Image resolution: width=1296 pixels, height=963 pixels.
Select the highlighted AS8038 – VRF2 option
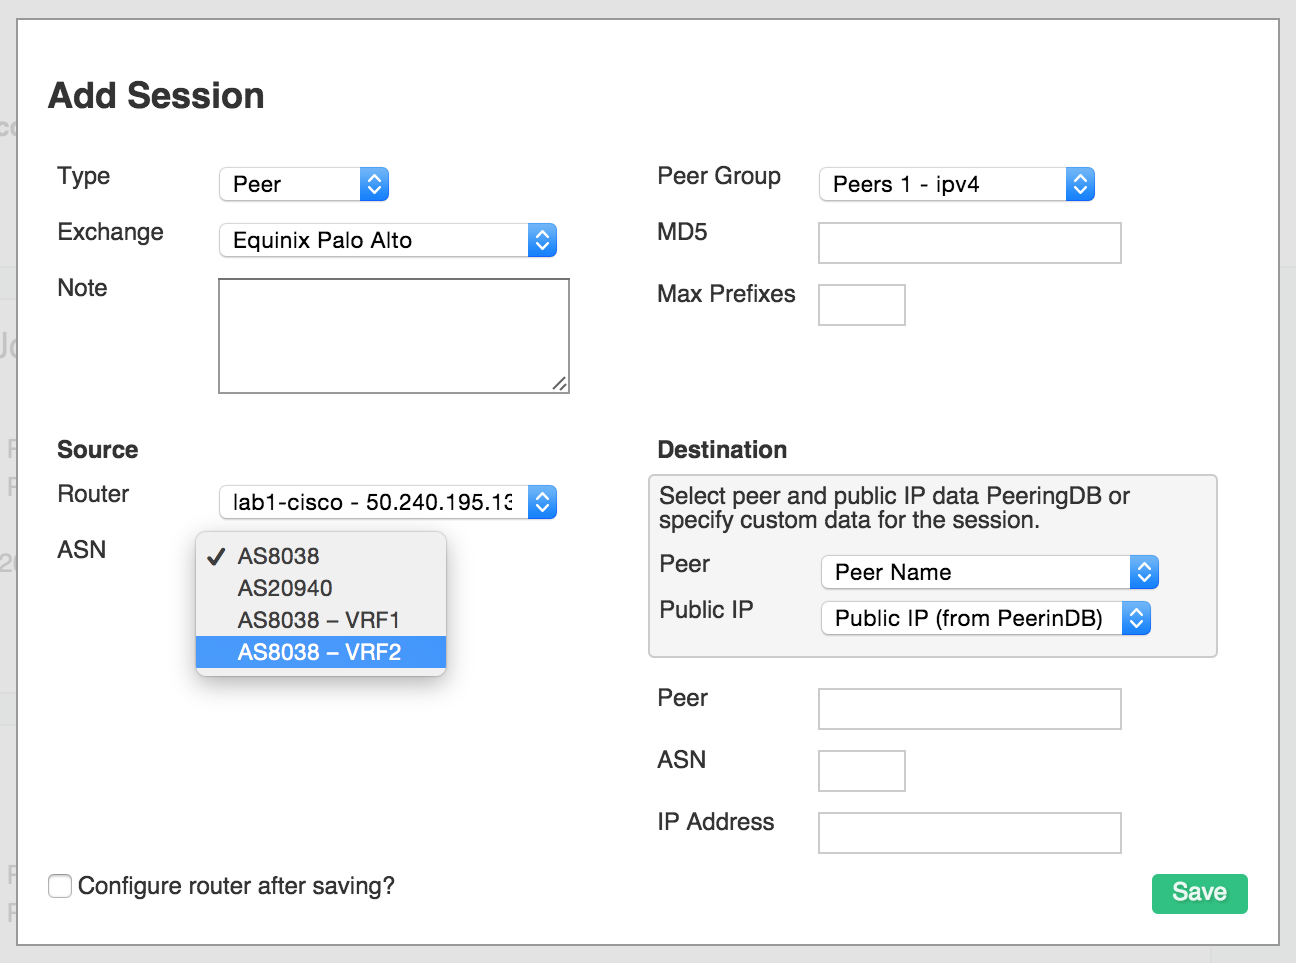click(x=319, y=652)
